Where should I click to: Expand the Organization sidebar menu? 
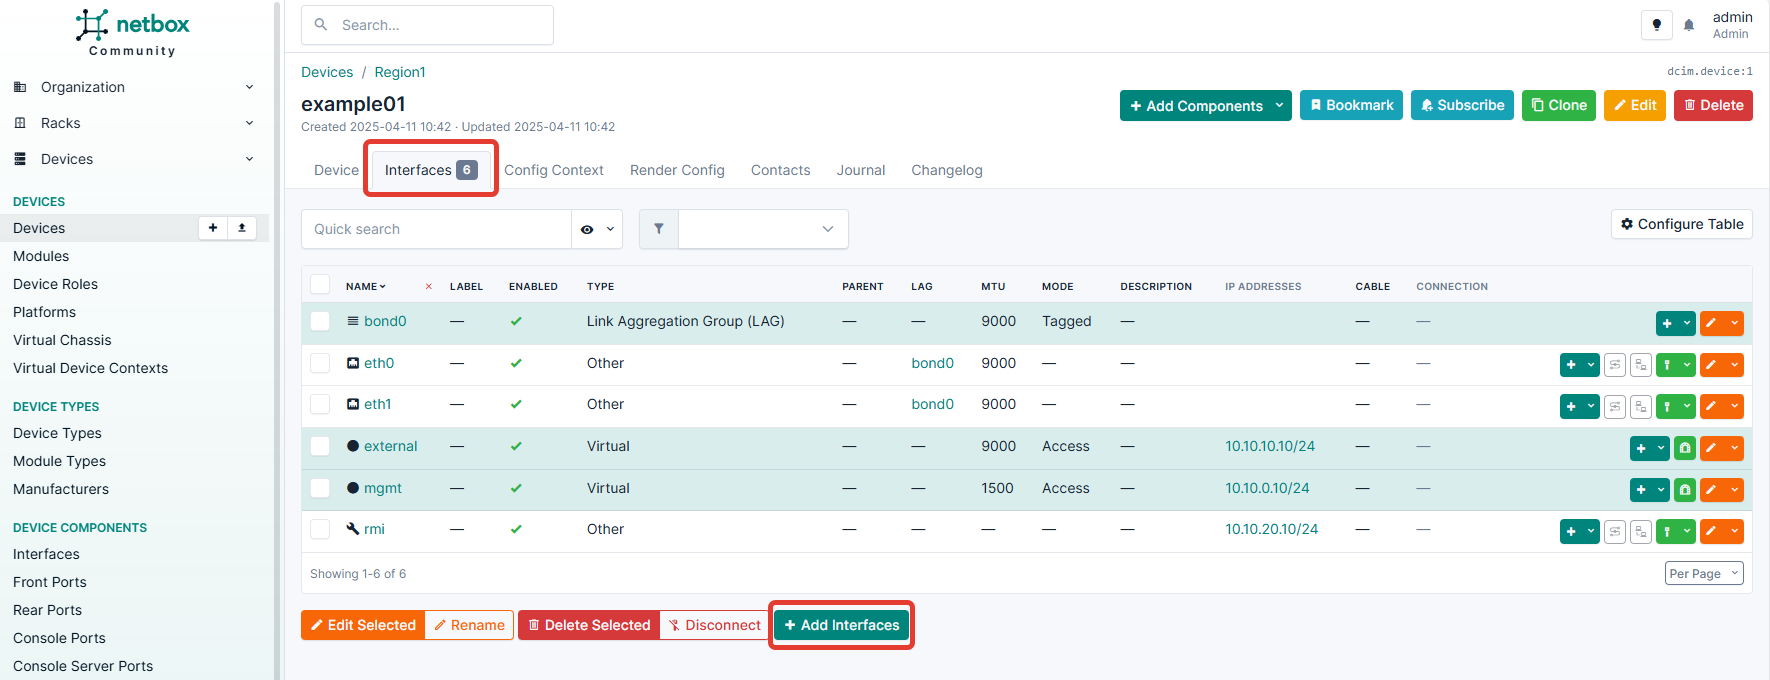tap(133, 87)
